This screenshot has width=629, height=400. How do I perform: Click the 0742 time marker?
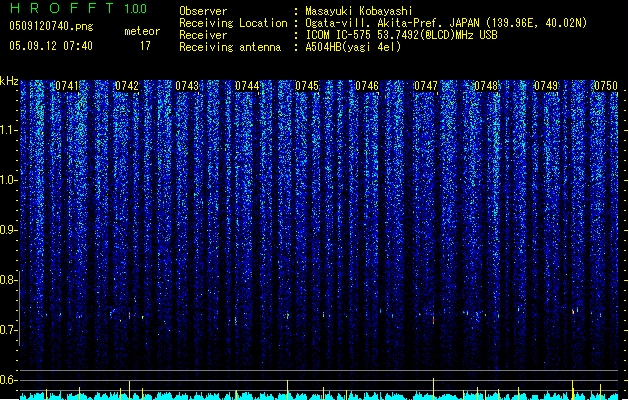click(x=127, y=86)
